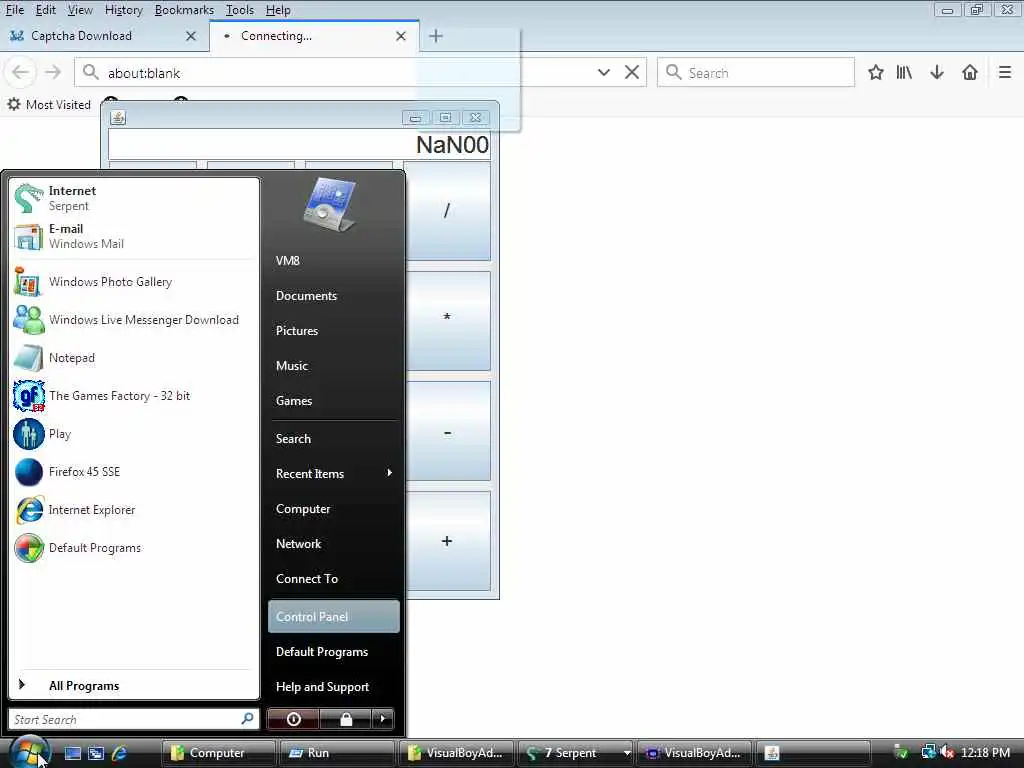Click calculator multiply button
This screenshot has height=768, width=1024.
click(x=447, y=321)
